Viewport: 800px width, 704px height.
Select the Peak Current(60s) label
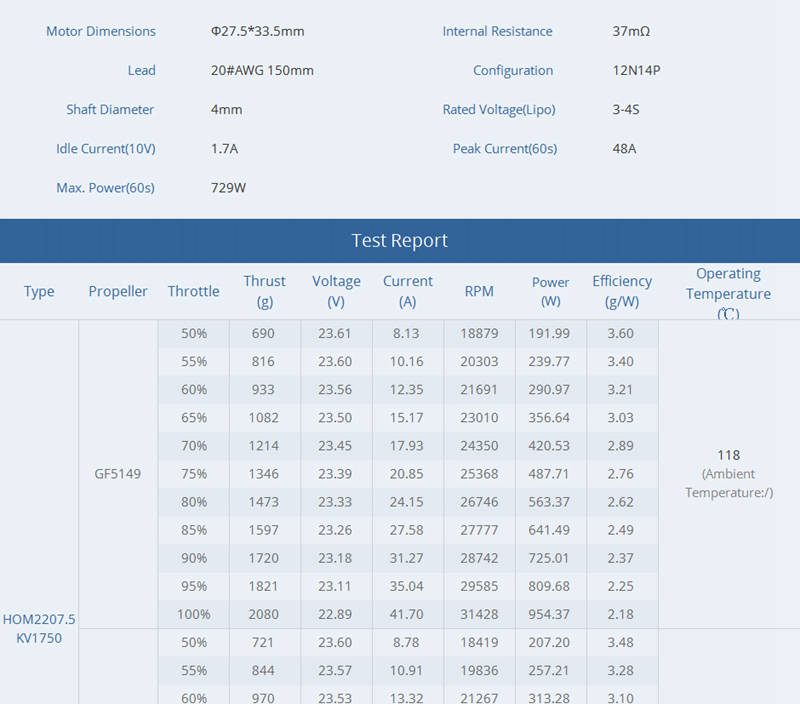pyautogui.click(x=504, y=149)
